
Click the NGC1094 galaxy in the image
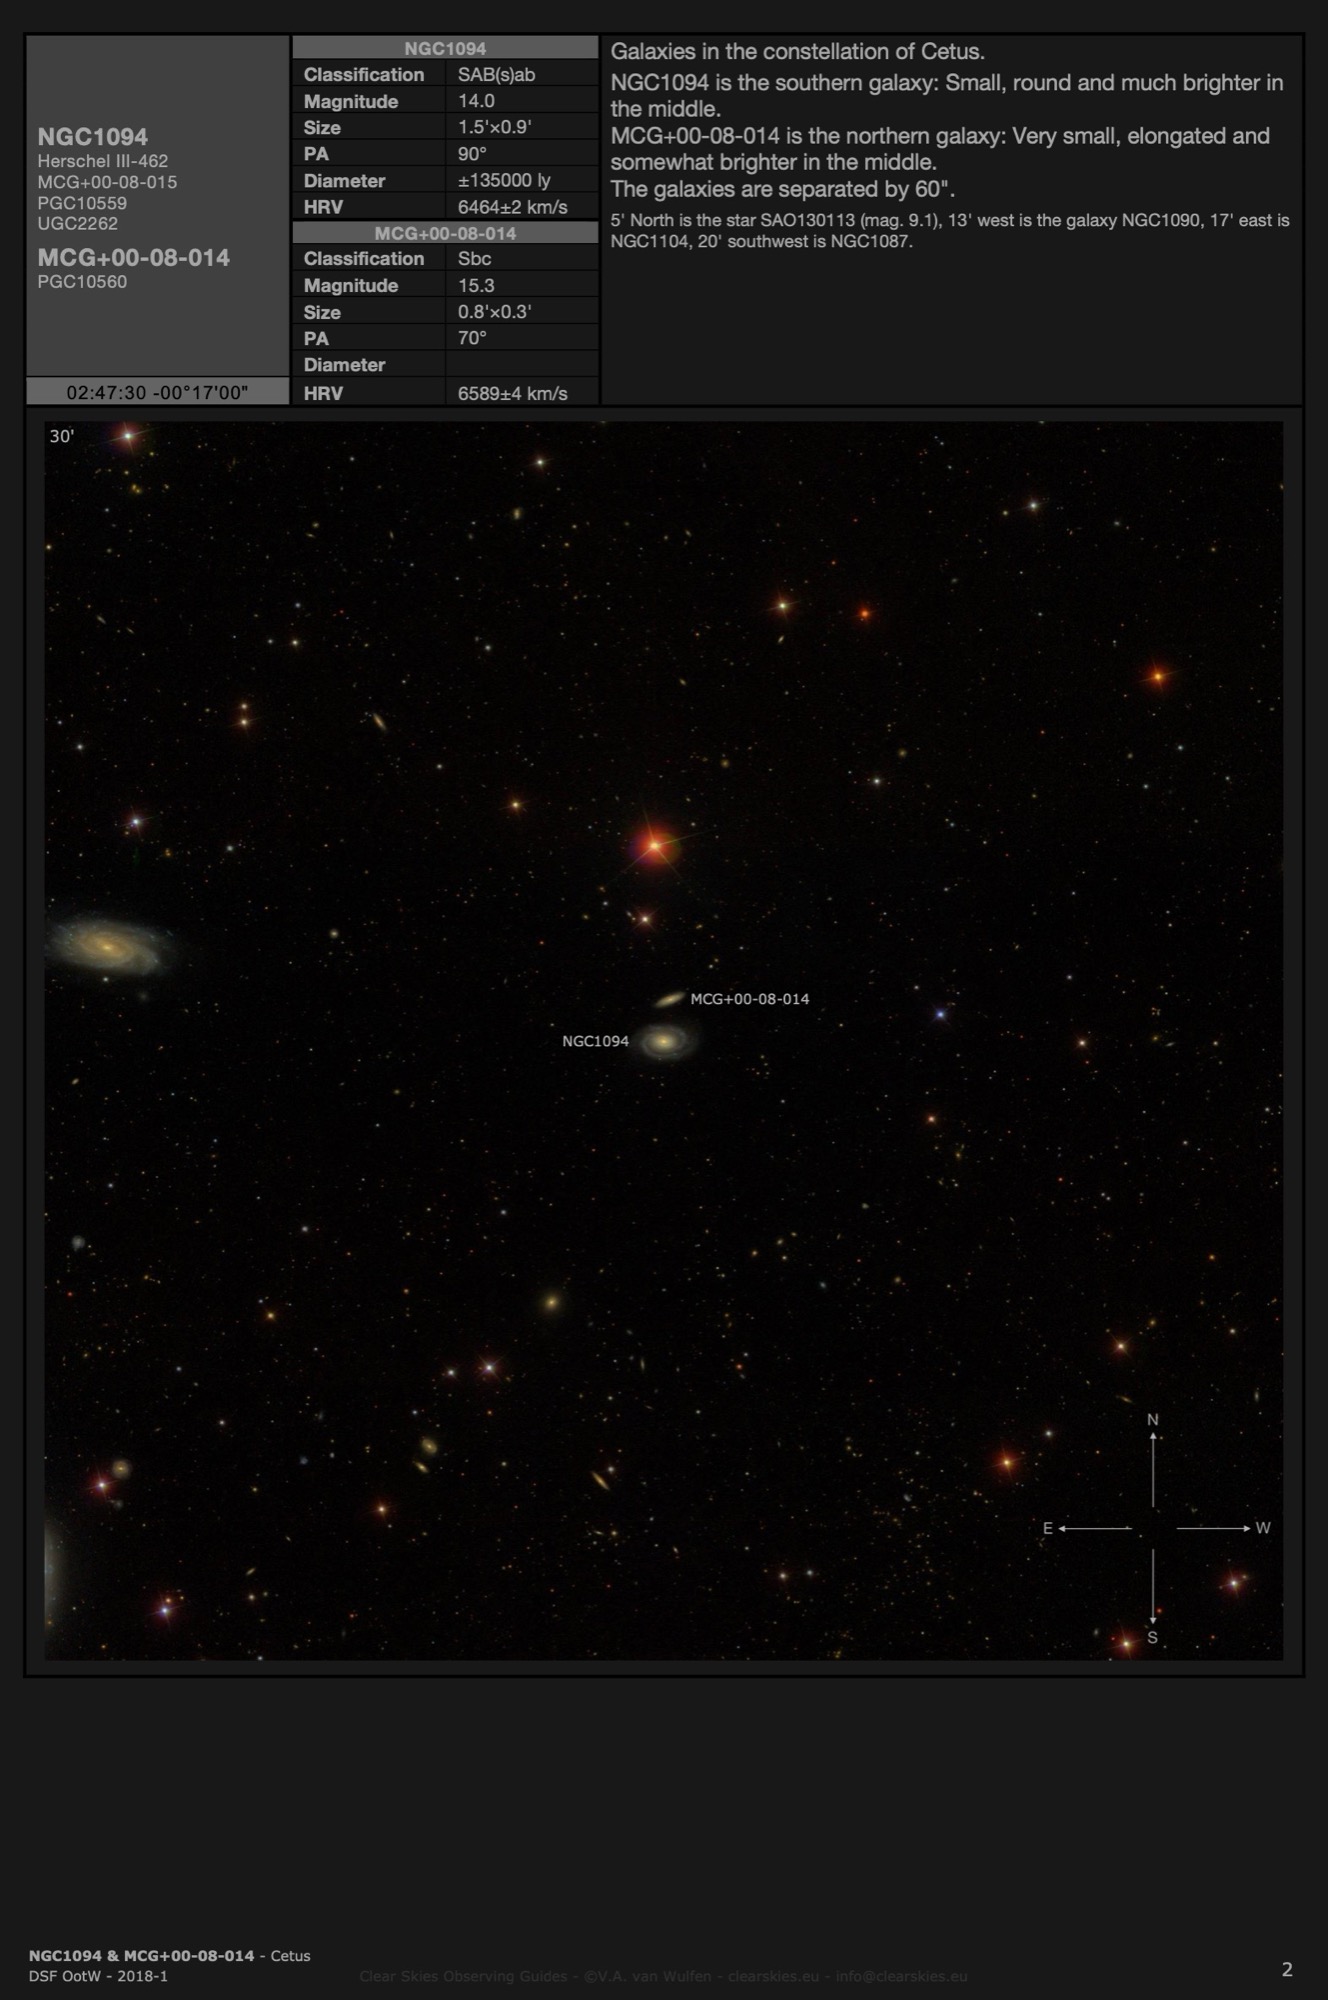tap(665, 1041)
